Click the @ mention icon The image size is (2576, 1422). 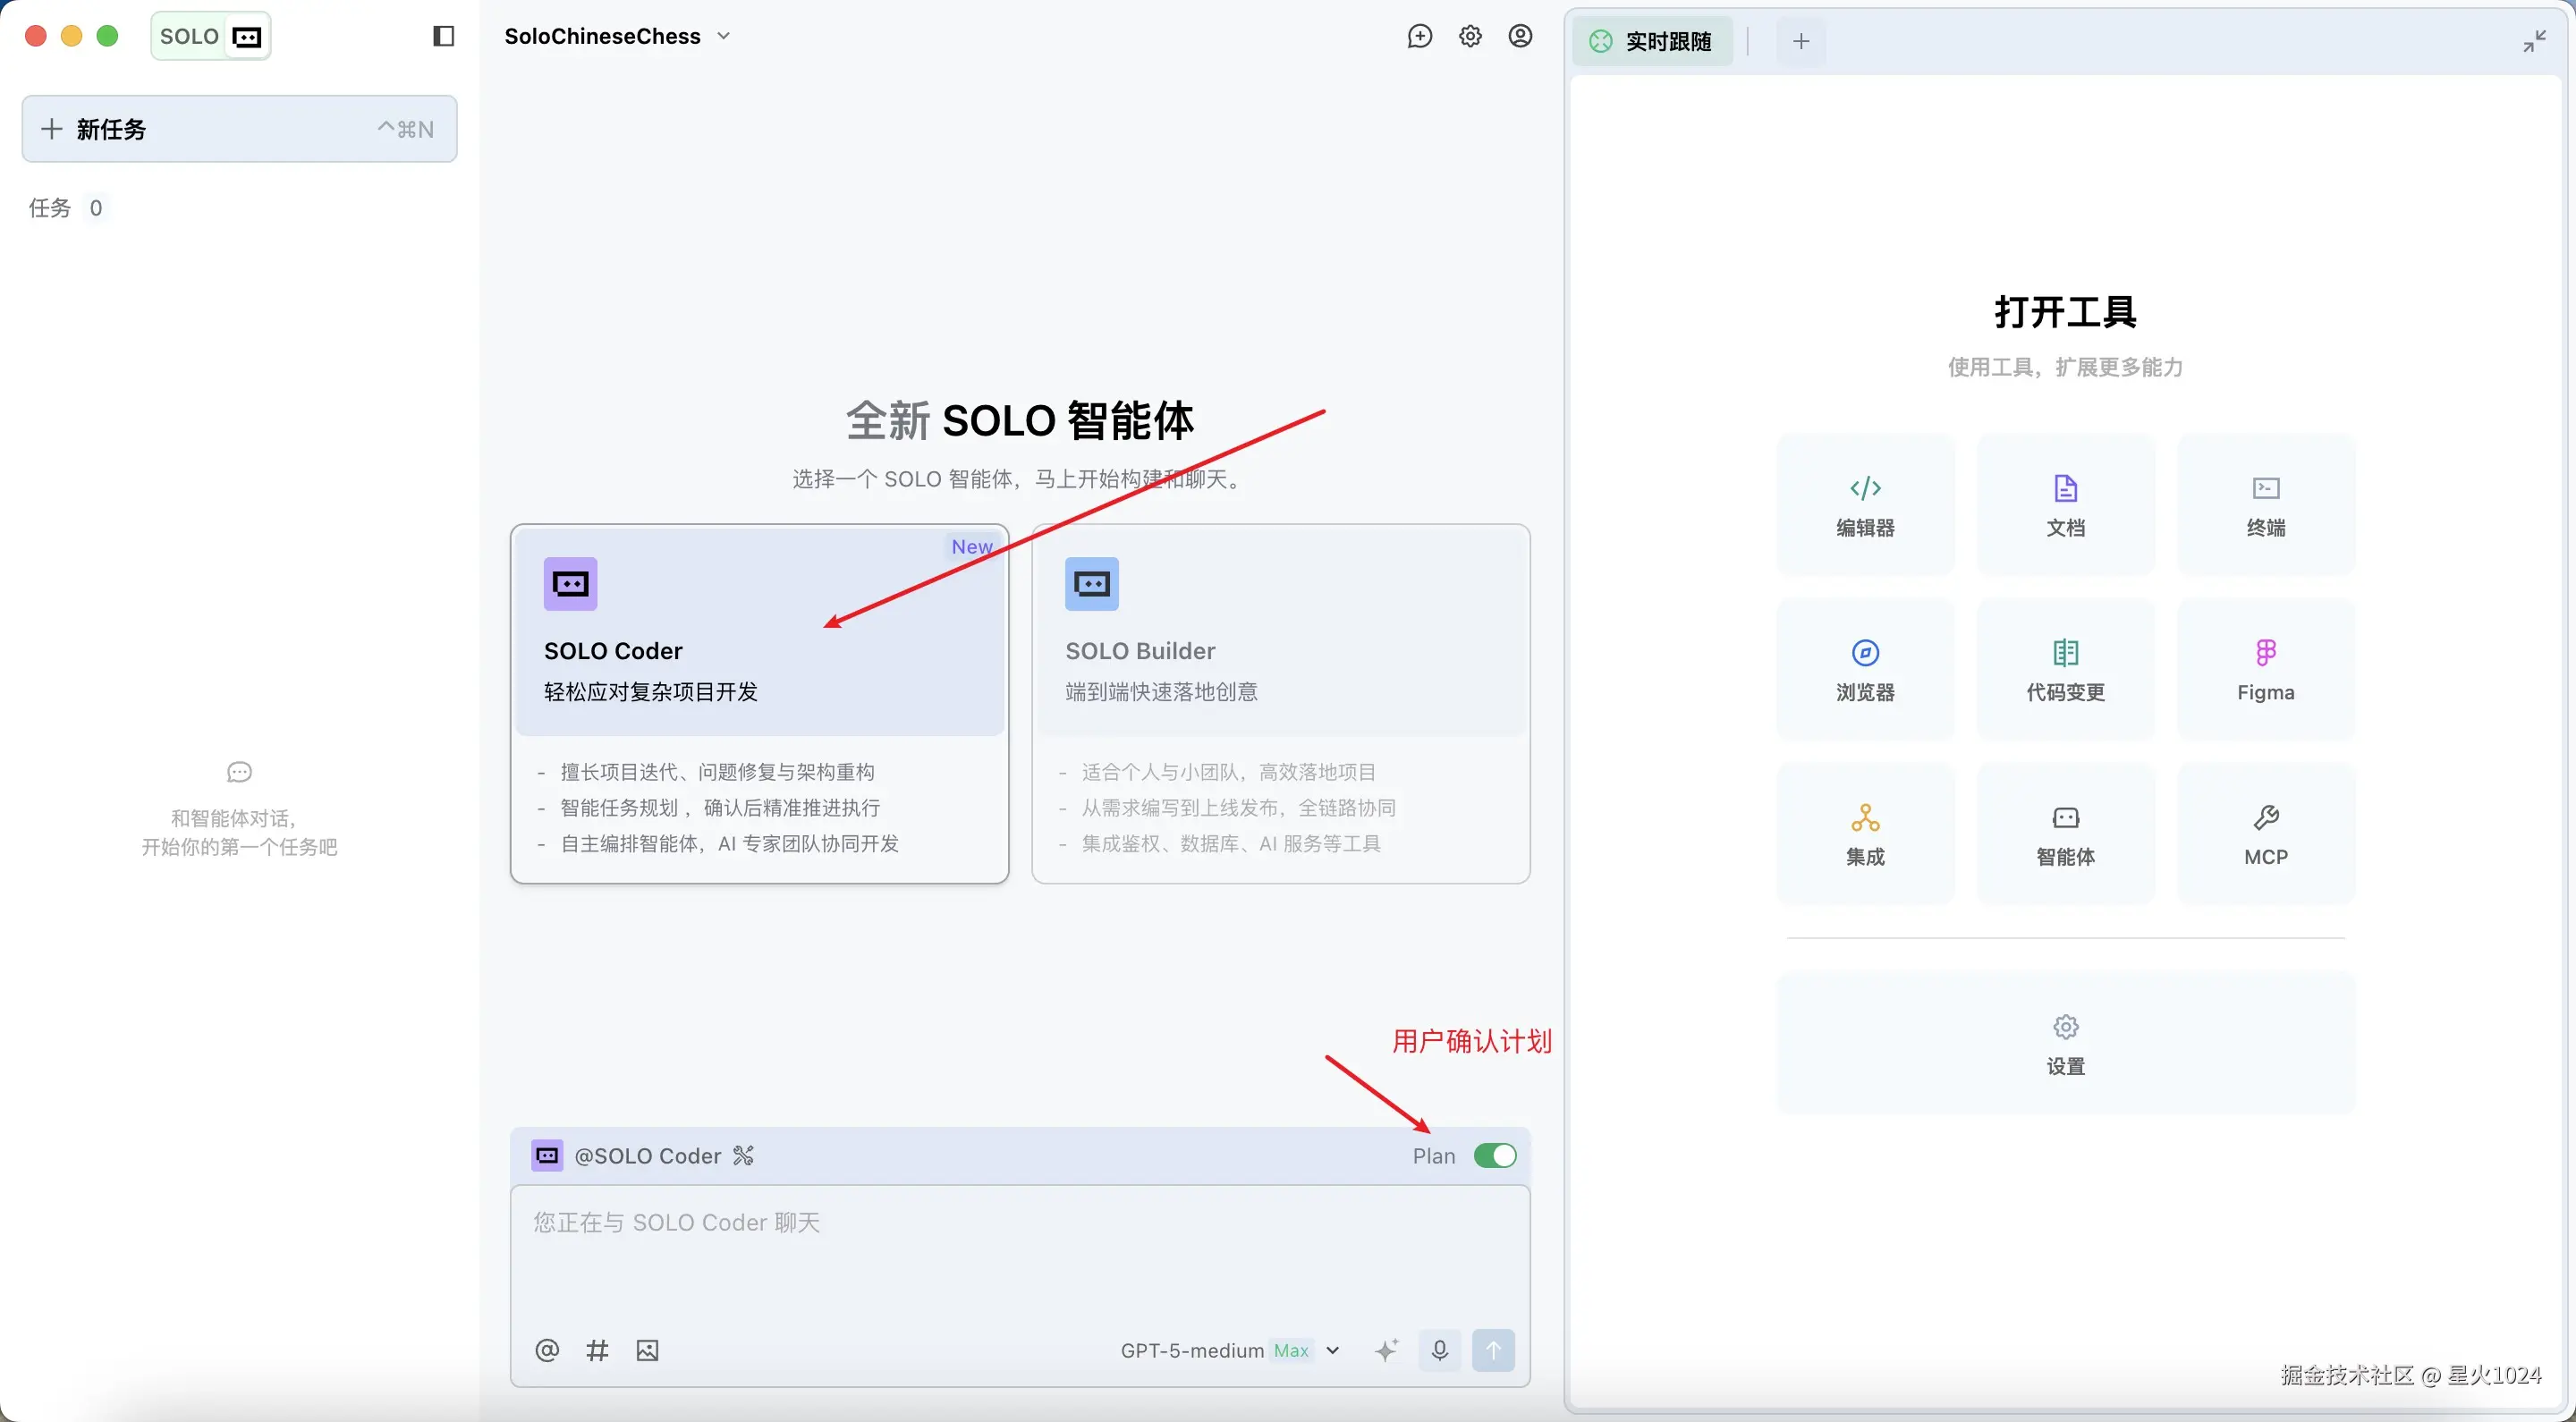pyautogui.click(x=546, y=1350)
